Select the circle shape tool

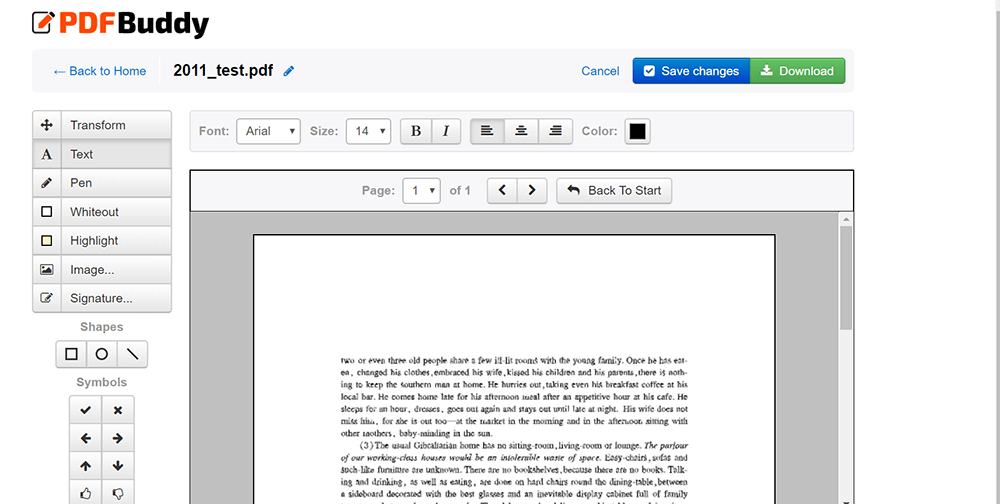click(102, 354)
